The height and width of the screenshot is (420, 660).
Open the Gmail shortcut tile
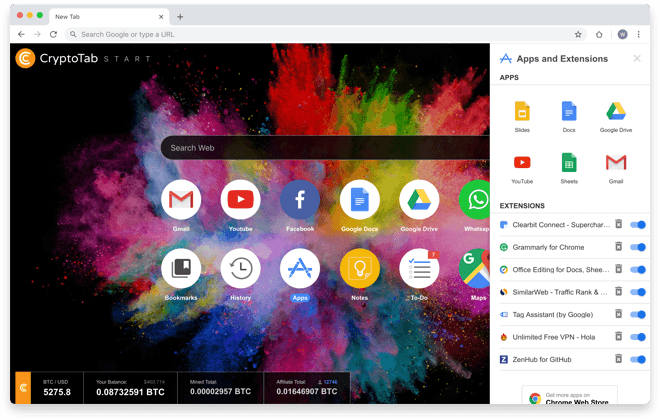pos(180,201)
